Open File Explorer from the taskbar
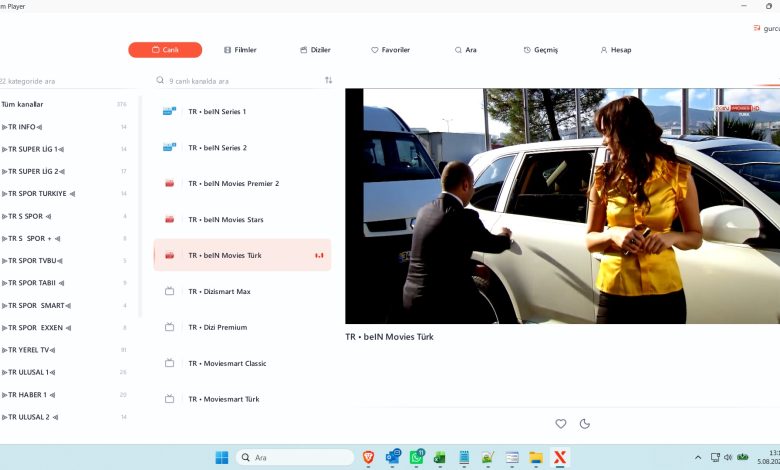The height and width of the screenshot is (470, 780). pyautogui.click(x=536, y=457)
